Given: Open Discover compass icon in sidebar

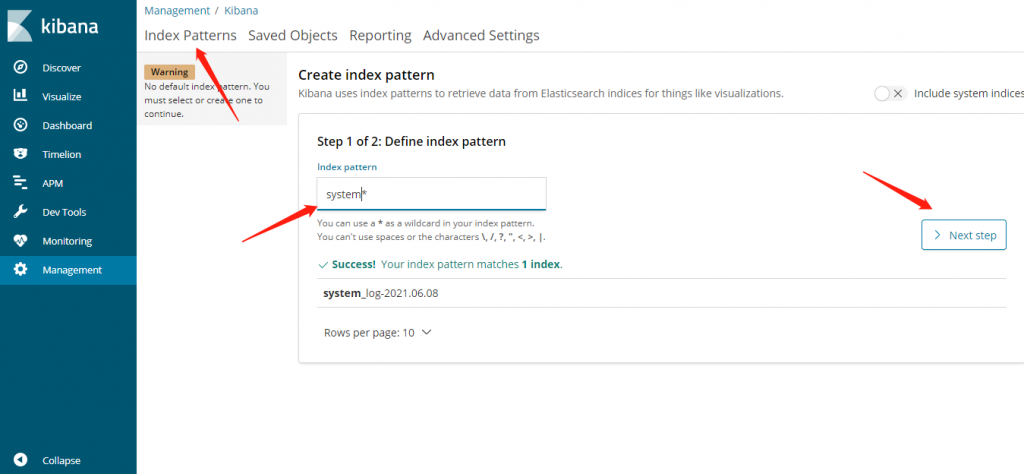Looking at the screenshot, I should click(20, 68).
